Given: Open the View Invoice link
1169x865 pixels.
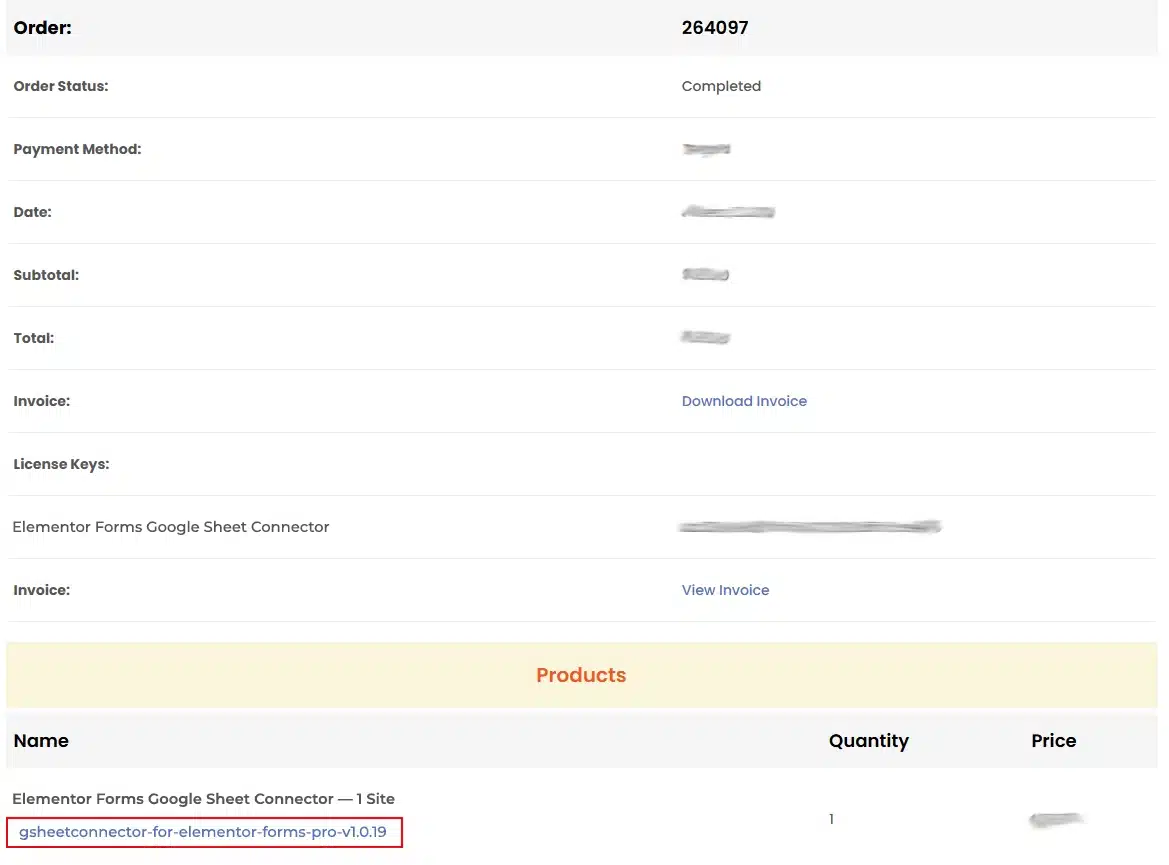Looking at the screenshot, I should click(725, 590).
